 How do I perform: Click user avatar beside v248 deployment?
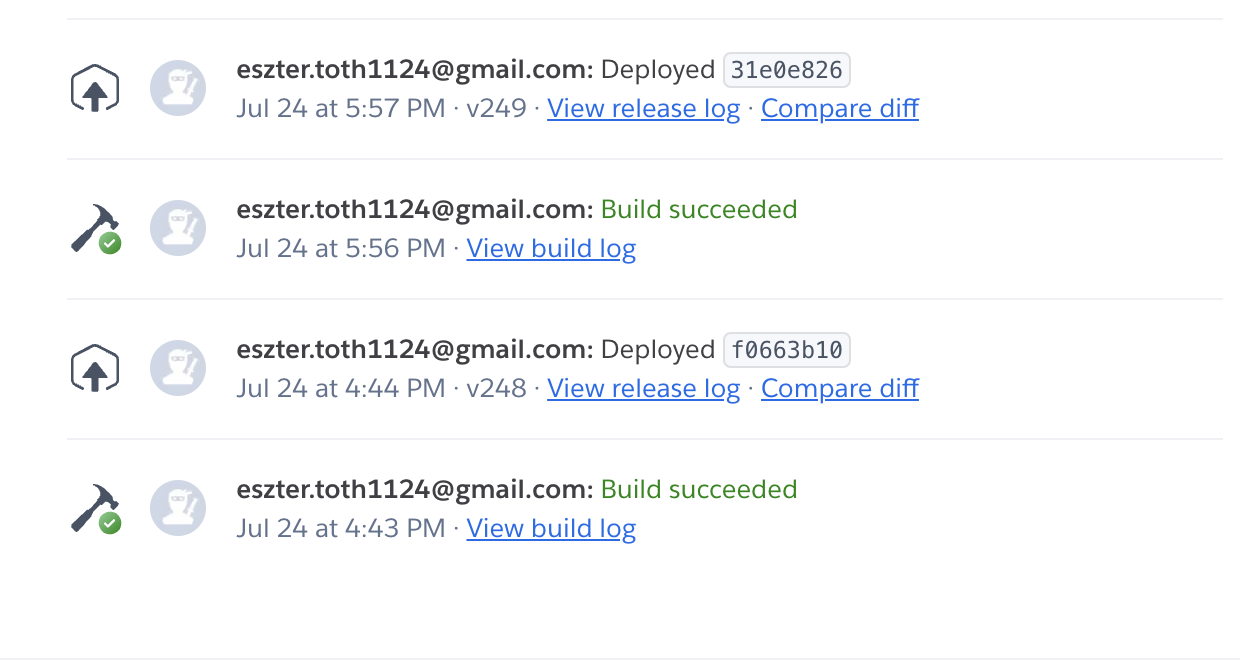[178, 368]
